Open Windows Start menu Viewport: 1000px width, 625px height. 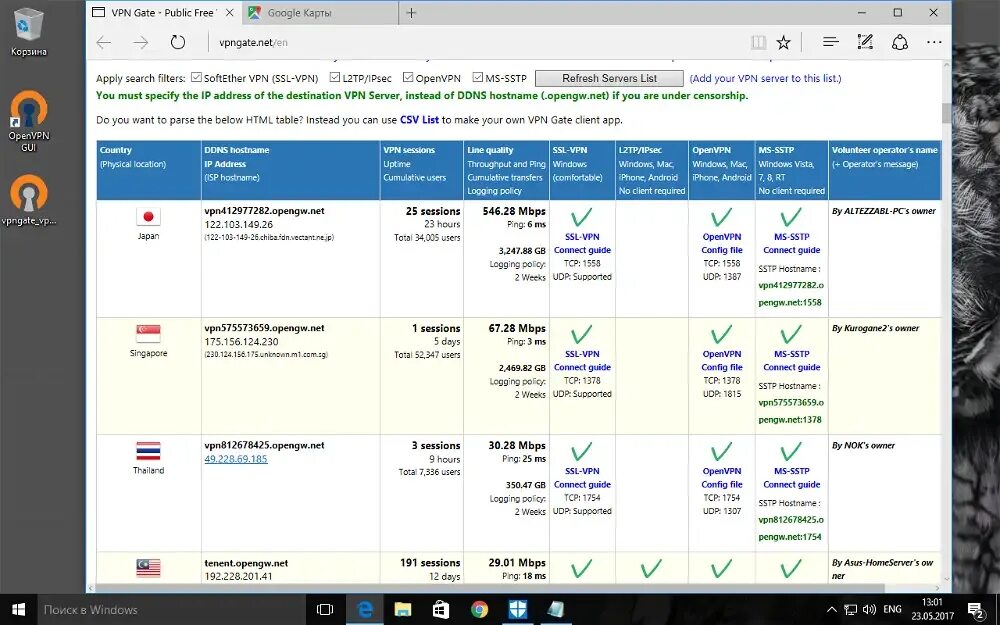[18, 610]
